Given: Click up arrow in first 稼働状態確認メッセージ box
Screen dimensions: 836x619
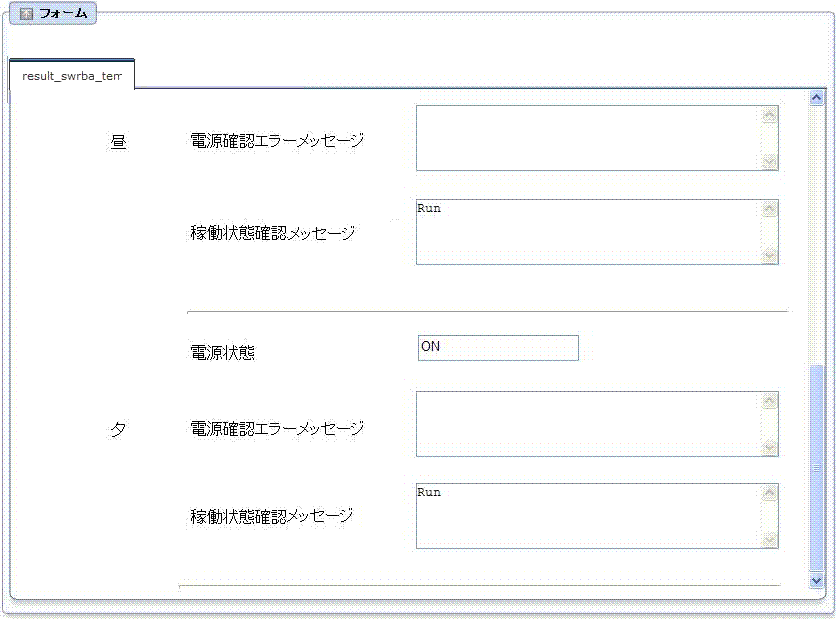Looking at the screenshot, I should tap(769, 209).
